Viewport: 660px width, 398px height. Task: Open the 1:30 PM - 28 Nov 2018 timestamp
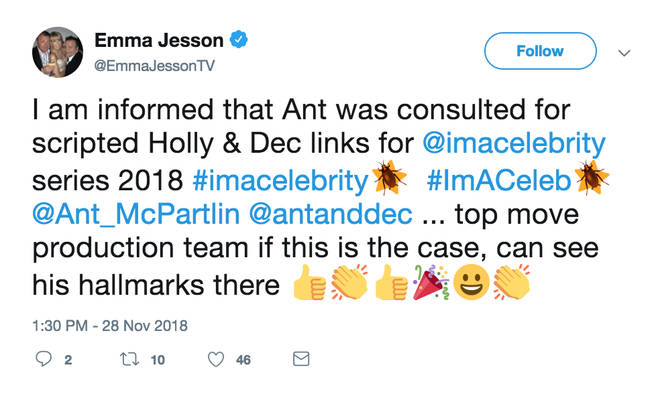point(110,326)
